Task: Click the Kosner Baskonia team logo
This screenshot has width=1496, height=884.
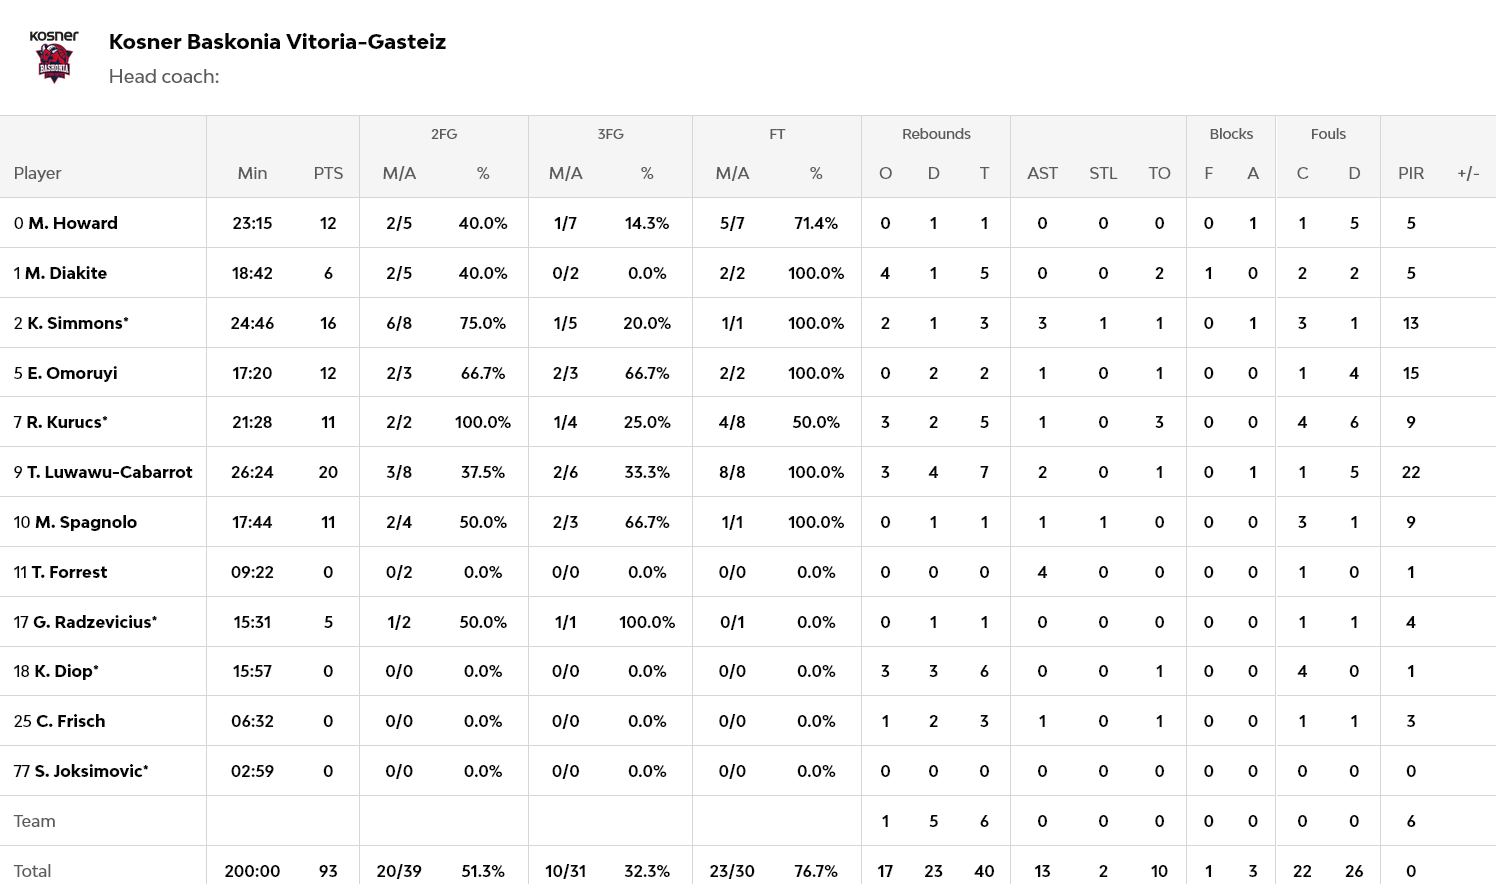Action: [54, 57]
